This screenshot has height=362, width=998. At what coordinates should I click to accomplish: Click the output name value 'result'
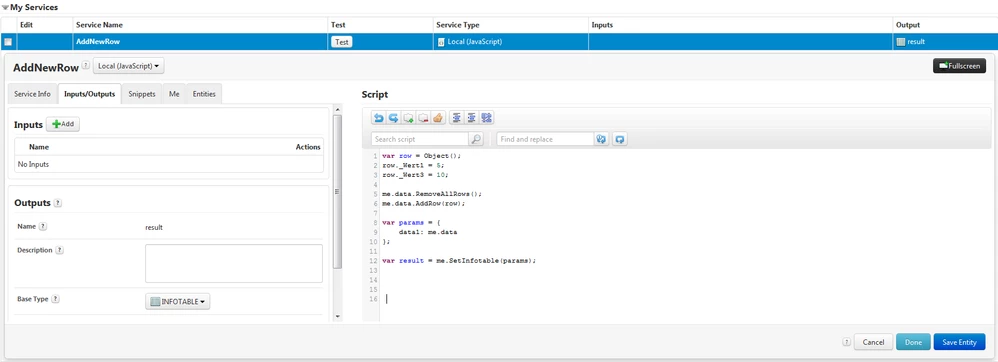click(x=154, y=226)
